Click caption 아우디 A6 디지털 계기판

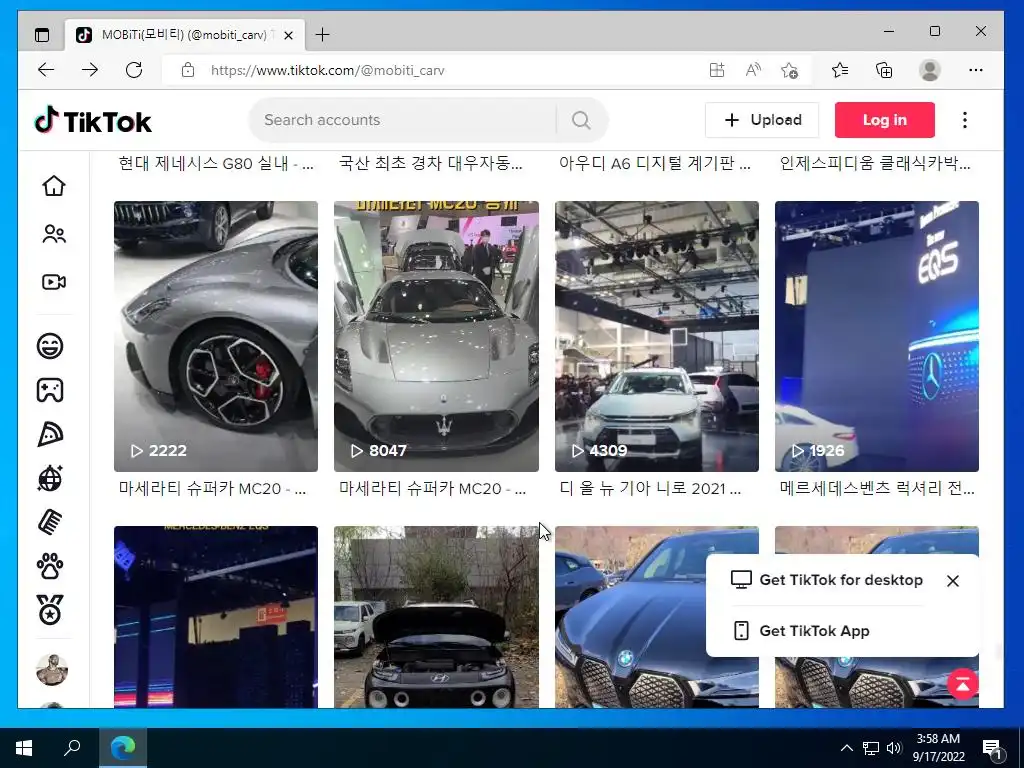[654, 163]
